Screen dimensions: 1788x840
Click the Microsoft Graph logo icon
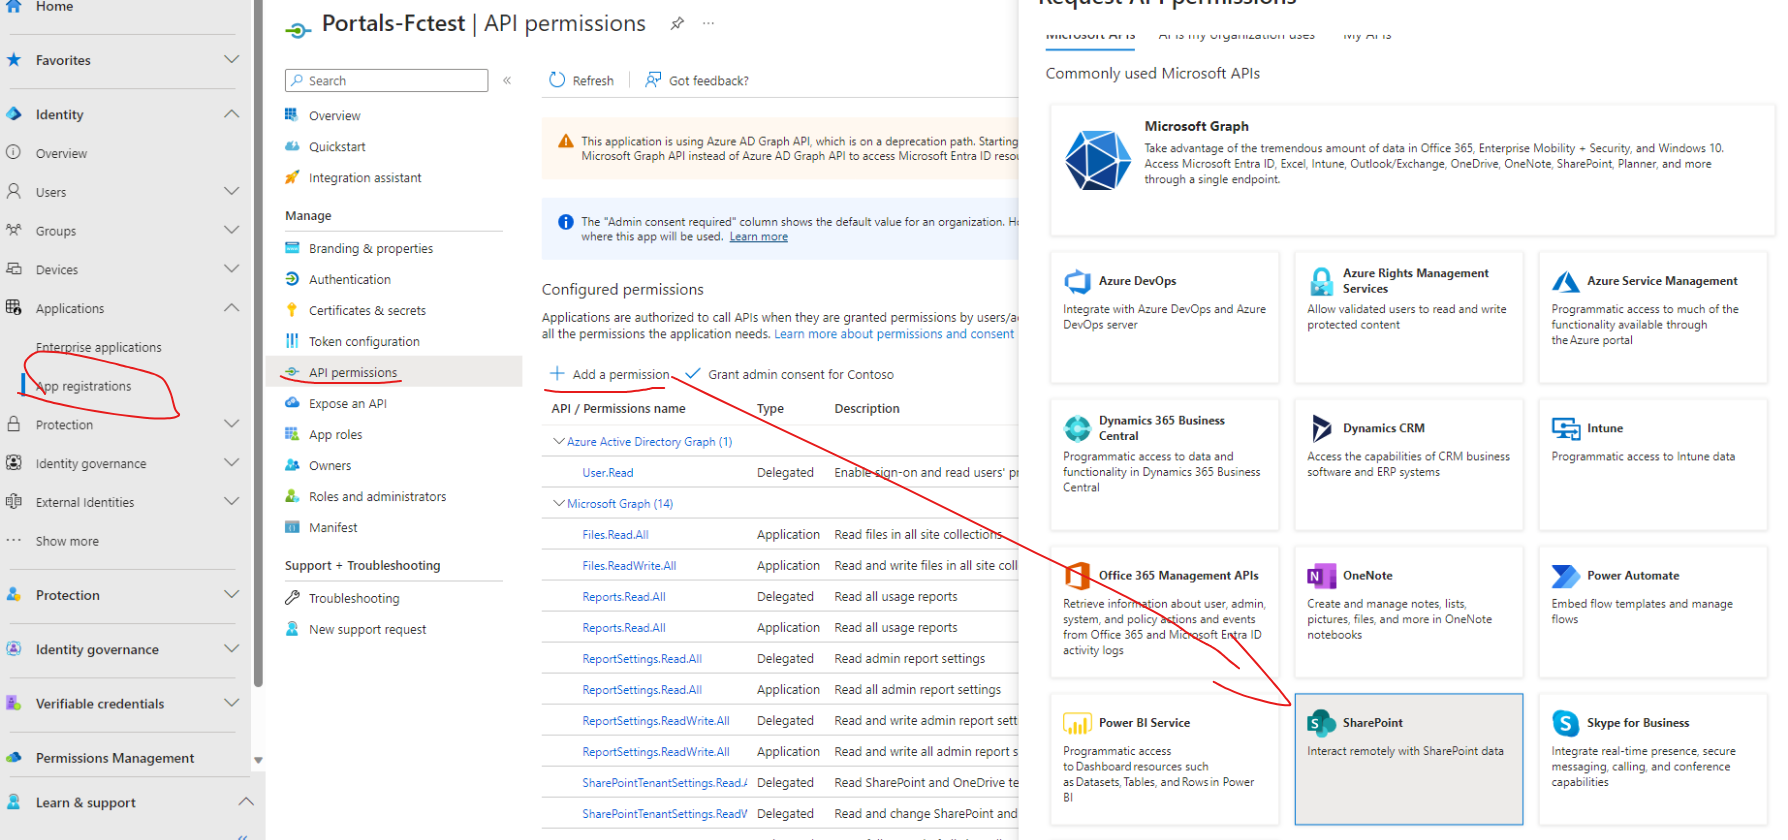[x=1098, y=160]
